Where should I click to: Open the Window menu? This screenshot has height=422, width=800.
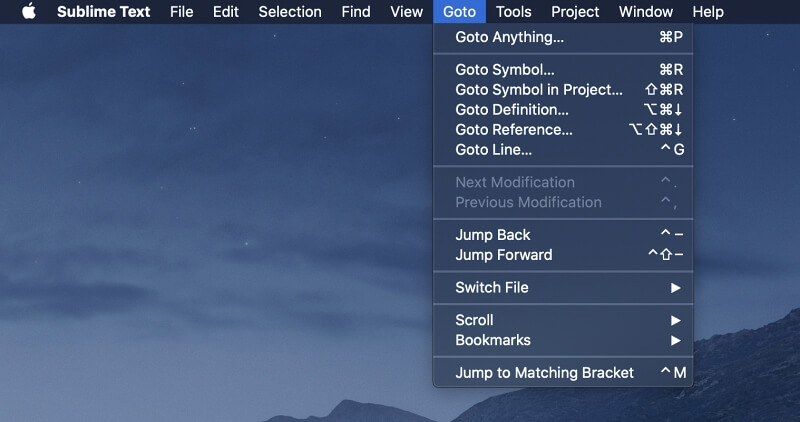[646, 11]
